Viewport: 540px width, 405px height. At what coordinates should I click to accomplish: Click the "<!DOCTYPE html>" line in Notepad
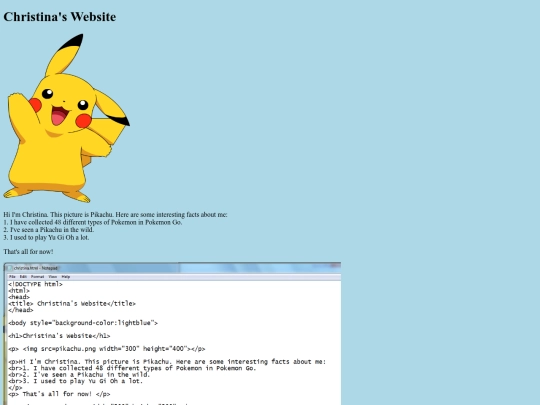[35, 284]
